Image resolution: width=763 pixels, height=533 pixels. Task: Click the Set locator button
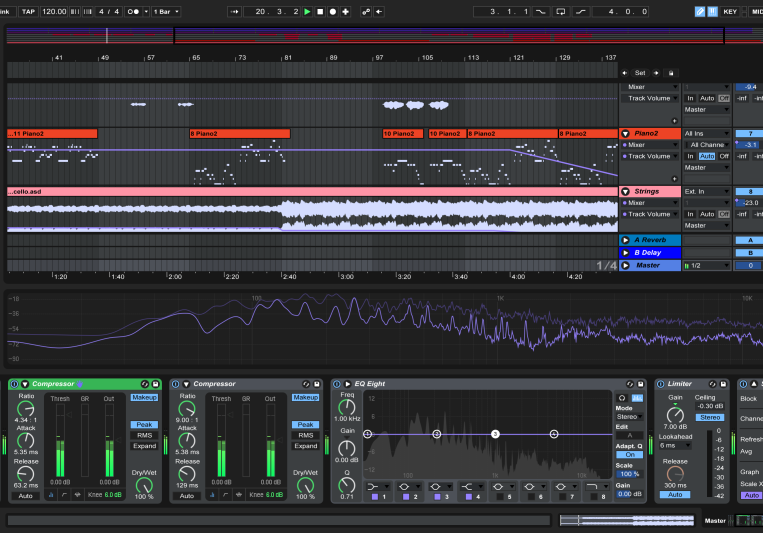640,73
